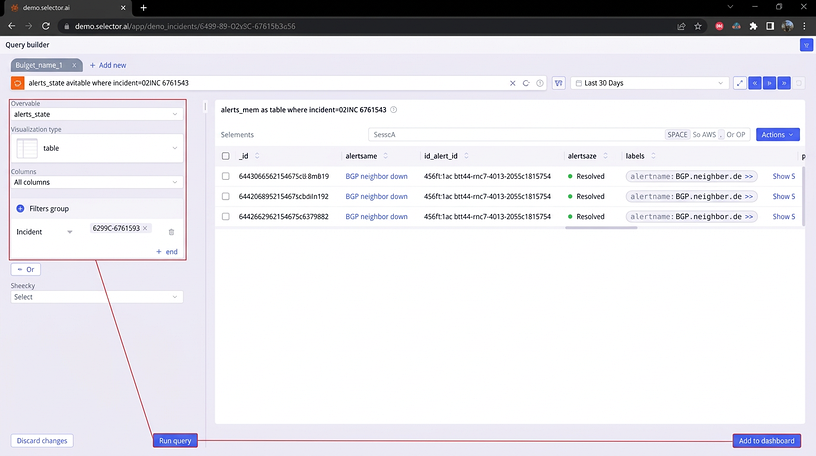Open the Actions dropdown button

(x=777, y=134)
